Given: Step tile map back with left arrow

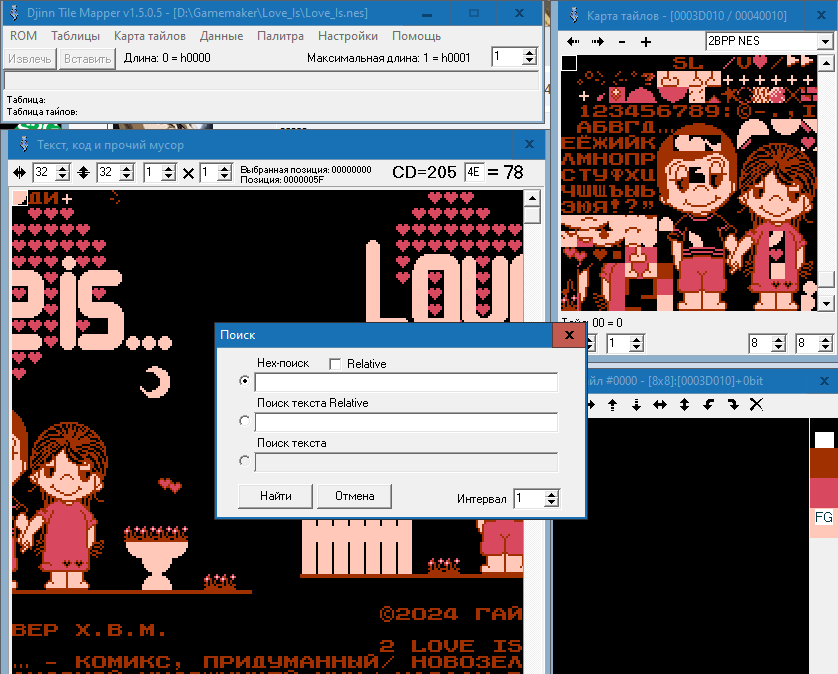Looking at the screenshot, I should [573, 42].
